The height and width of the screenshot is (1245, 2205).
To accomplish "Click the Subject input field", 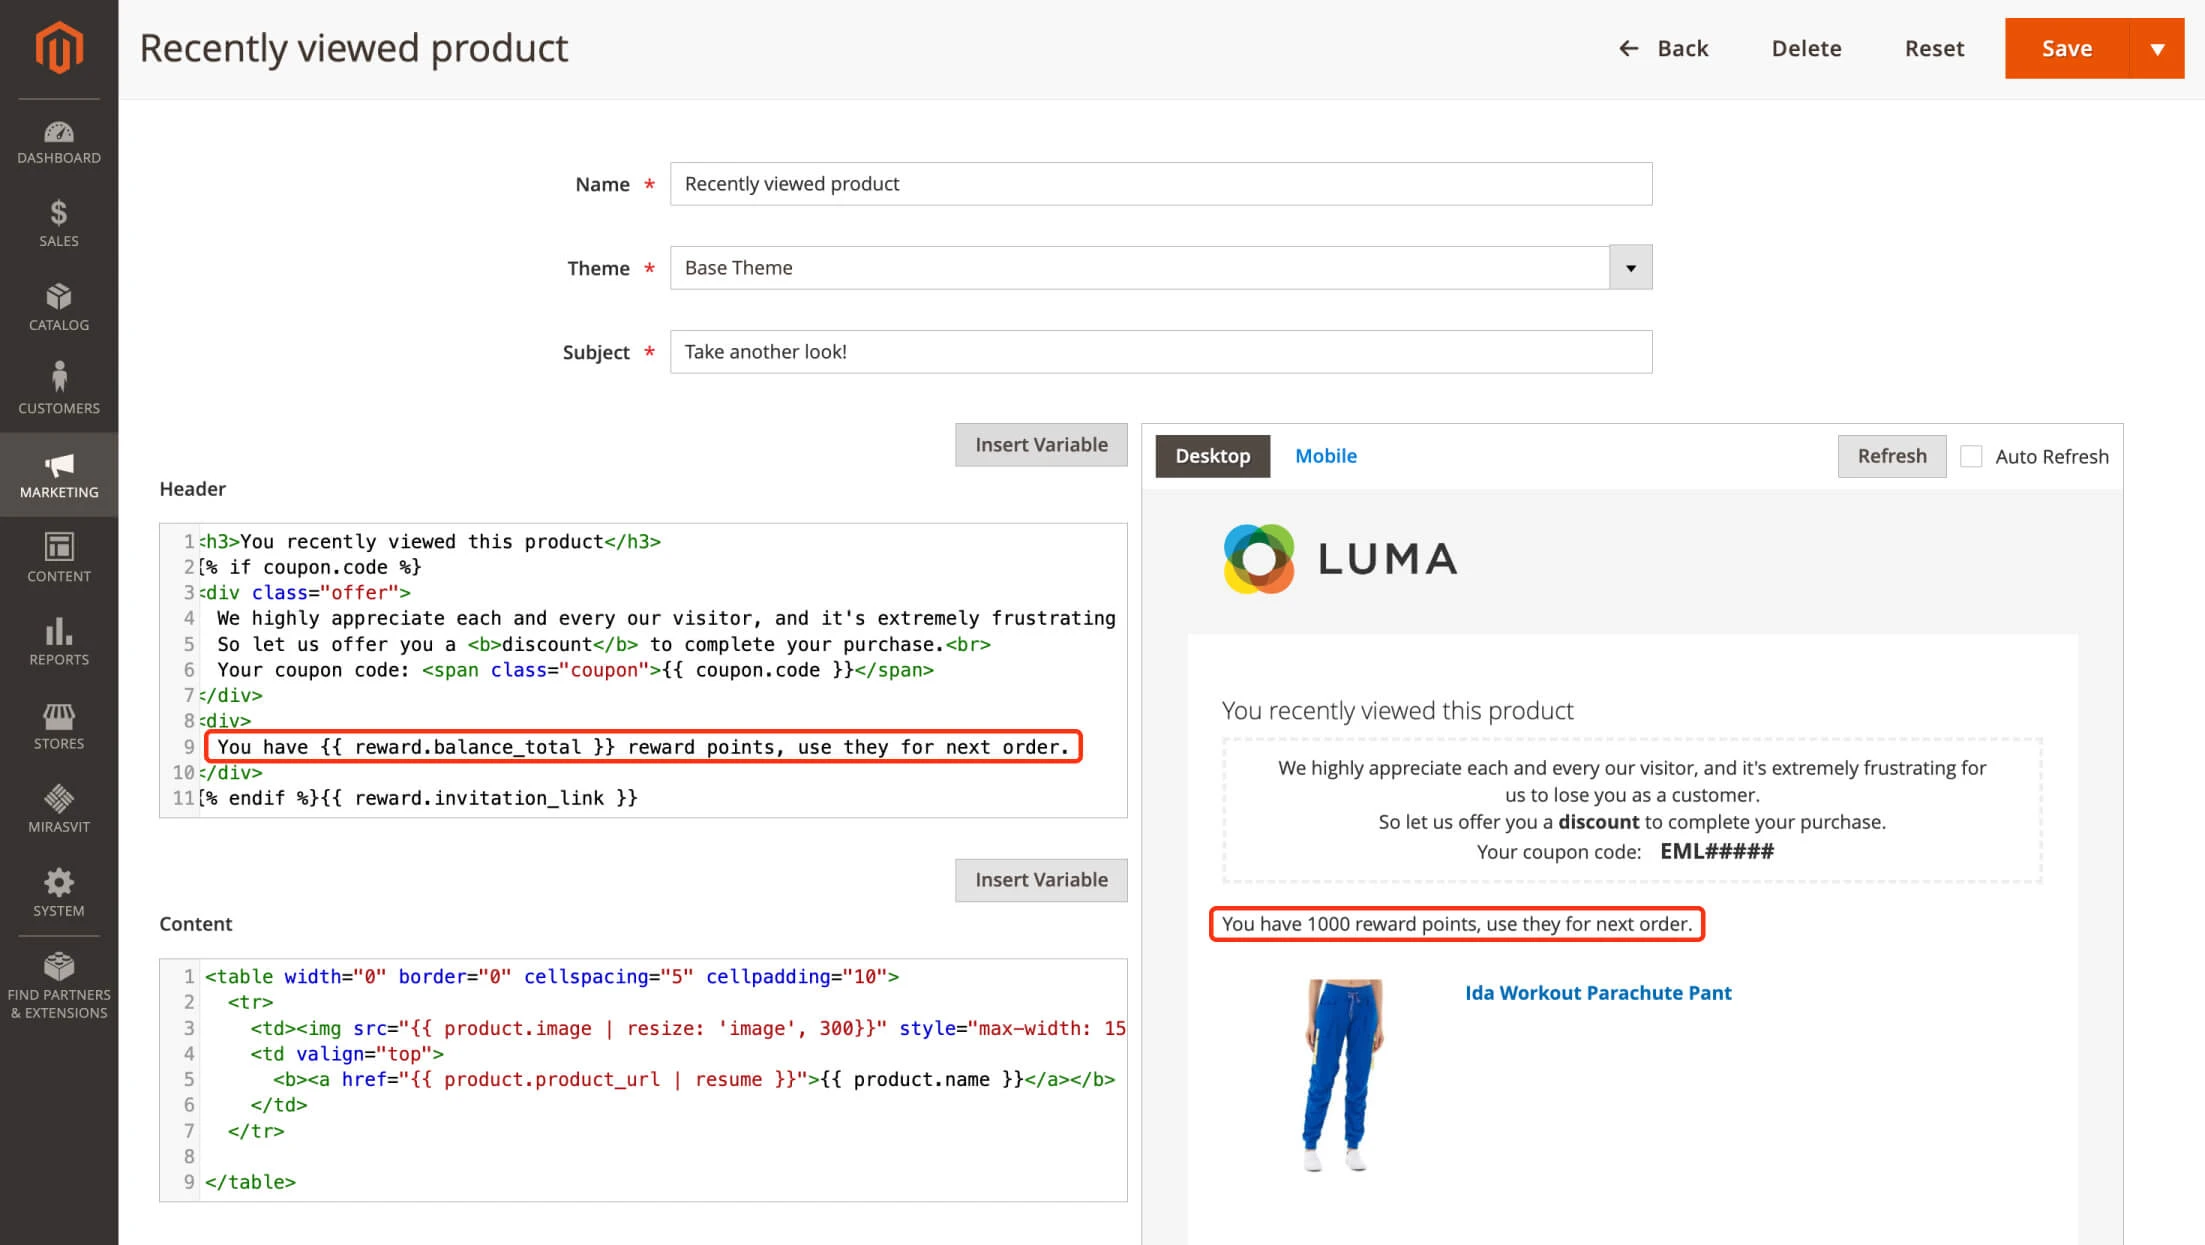I will (x=1159, y=351).
